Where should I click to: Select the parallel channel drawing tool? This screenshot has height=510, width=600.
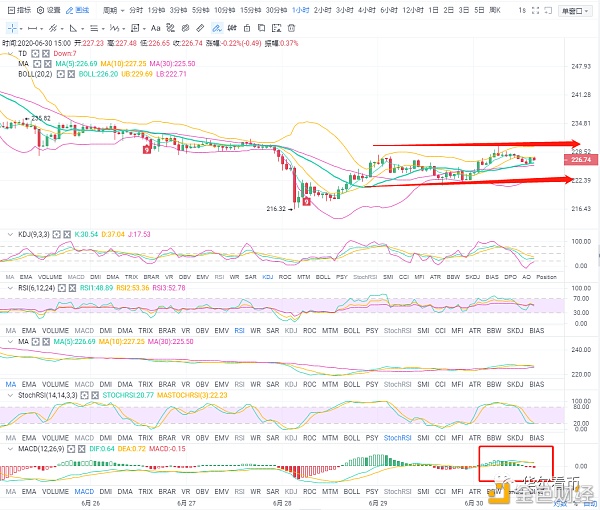coord(53,28)
